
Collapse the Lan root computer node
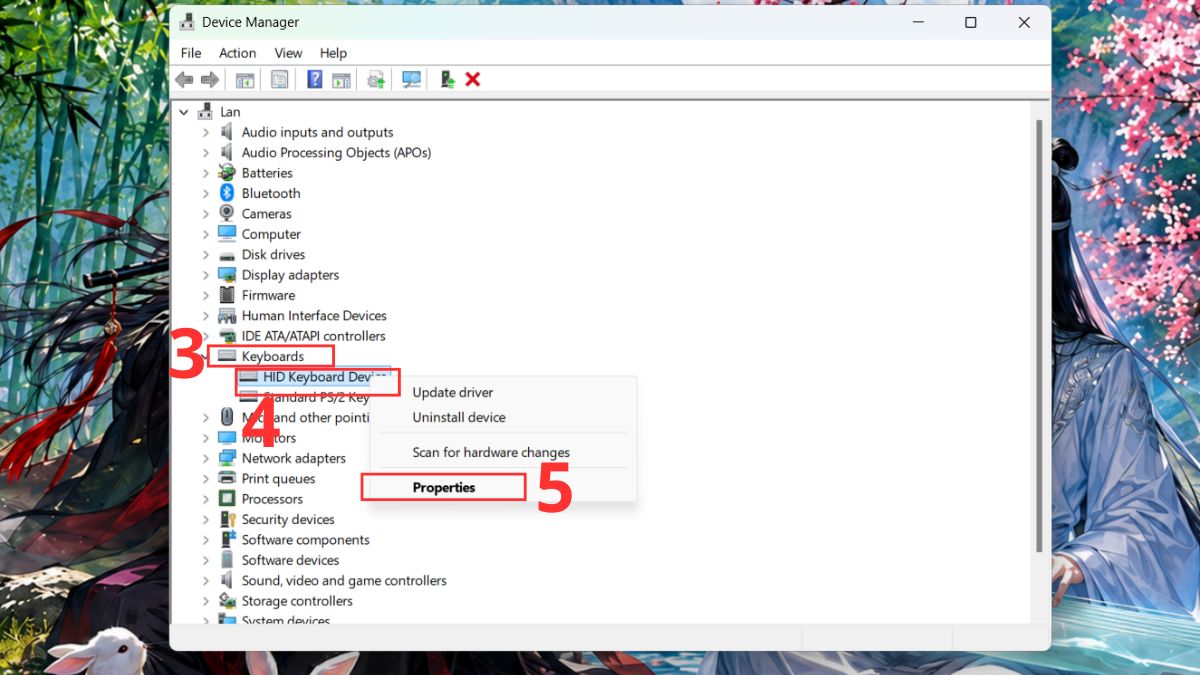coord(184,112)
